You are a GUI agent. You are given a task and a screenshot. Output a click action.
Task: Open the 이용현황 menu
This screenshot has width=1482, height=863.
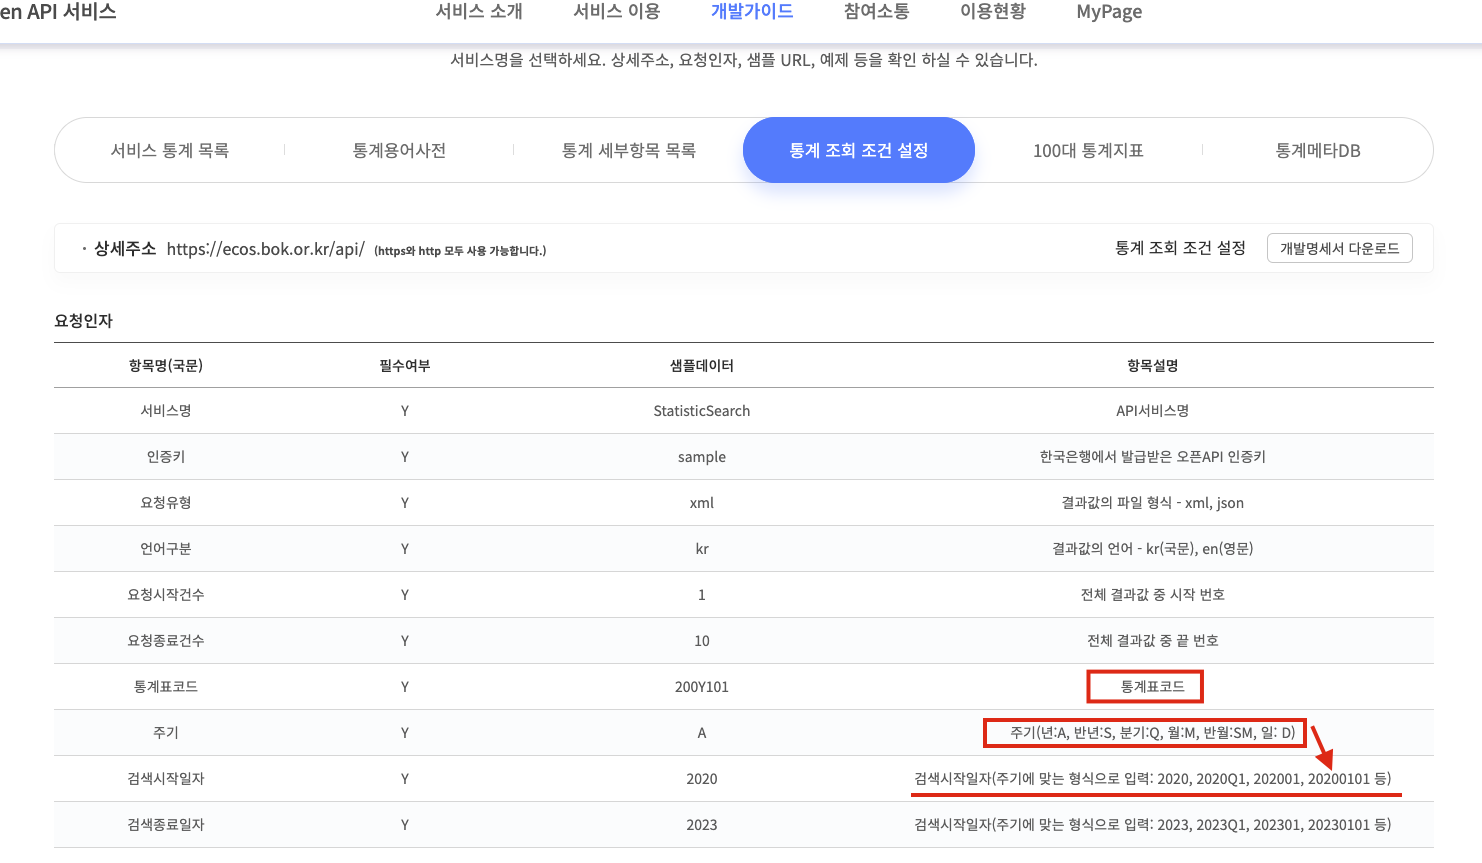993,12
